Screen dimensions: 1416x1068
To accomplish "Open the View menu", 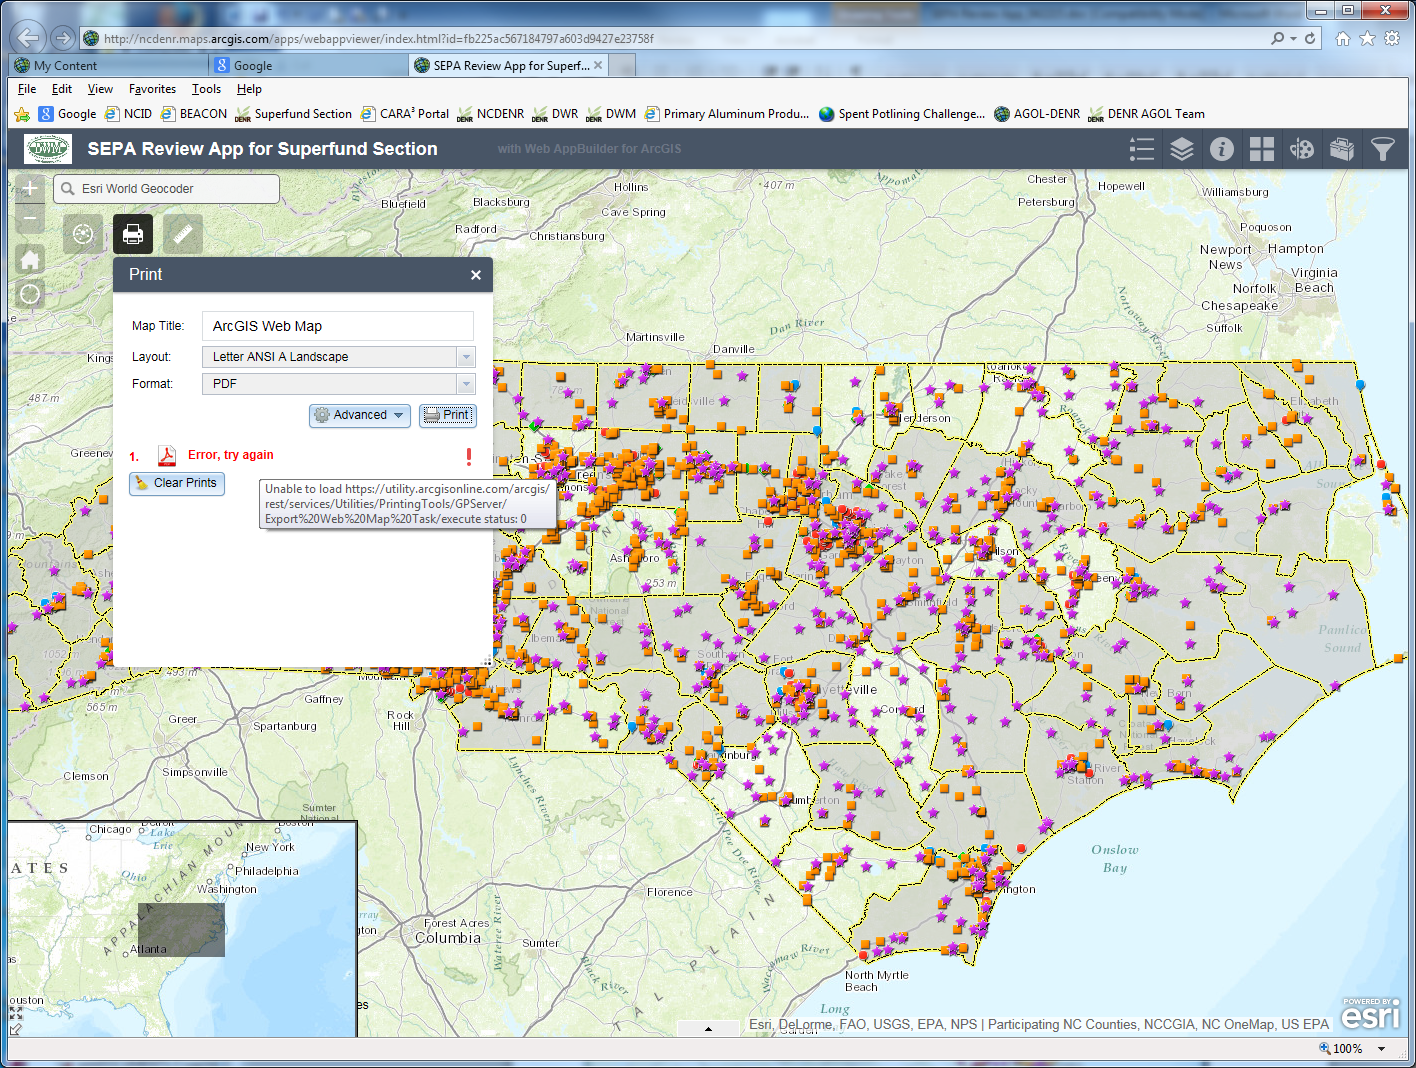I will tap(100, 89).
